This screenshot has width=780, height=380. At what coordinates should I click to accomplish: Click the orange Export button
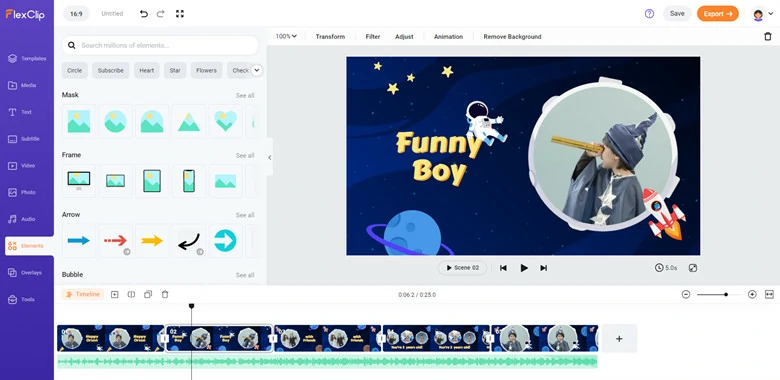717,14
